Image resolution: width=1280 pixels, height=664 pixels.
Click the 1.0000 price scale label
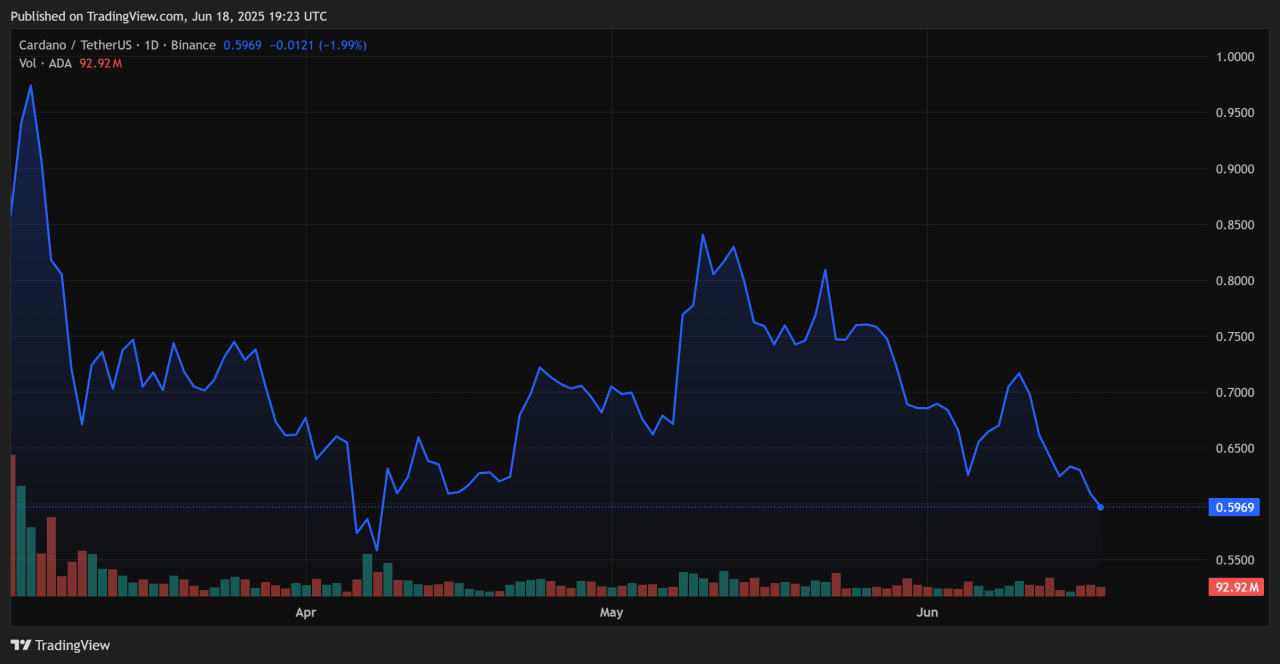click(1232, 57)
